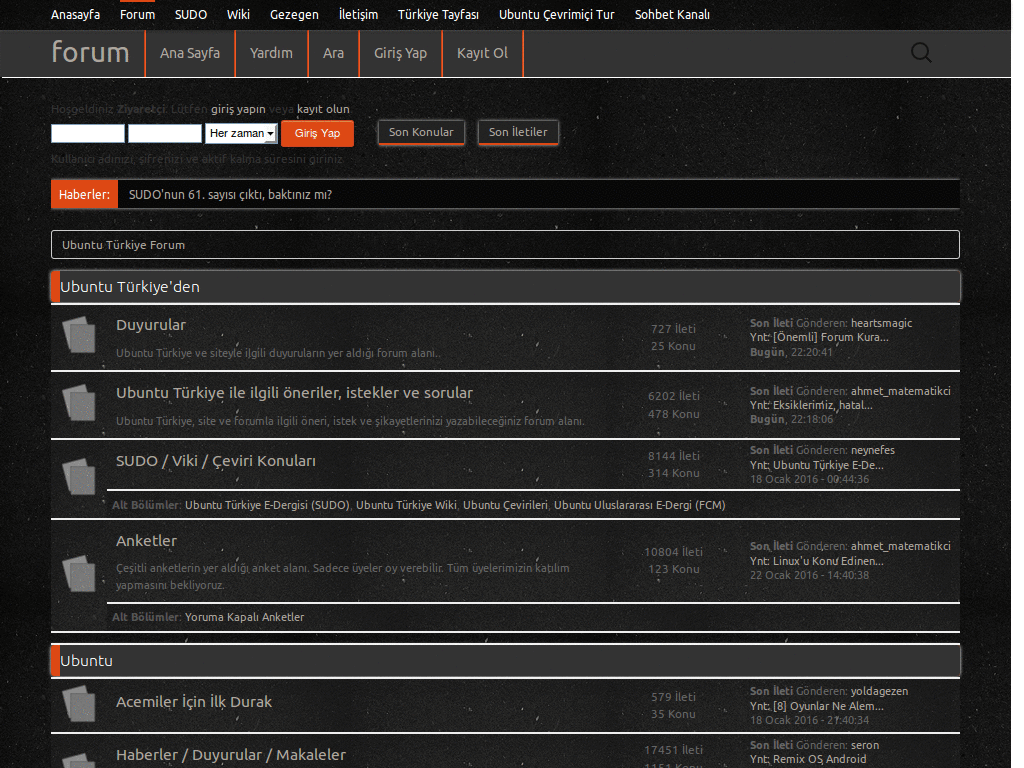The height and width of the screenshot is (768, 1024).
Task: Open heartsmagic user profile link
Action: tap(882, 323)
